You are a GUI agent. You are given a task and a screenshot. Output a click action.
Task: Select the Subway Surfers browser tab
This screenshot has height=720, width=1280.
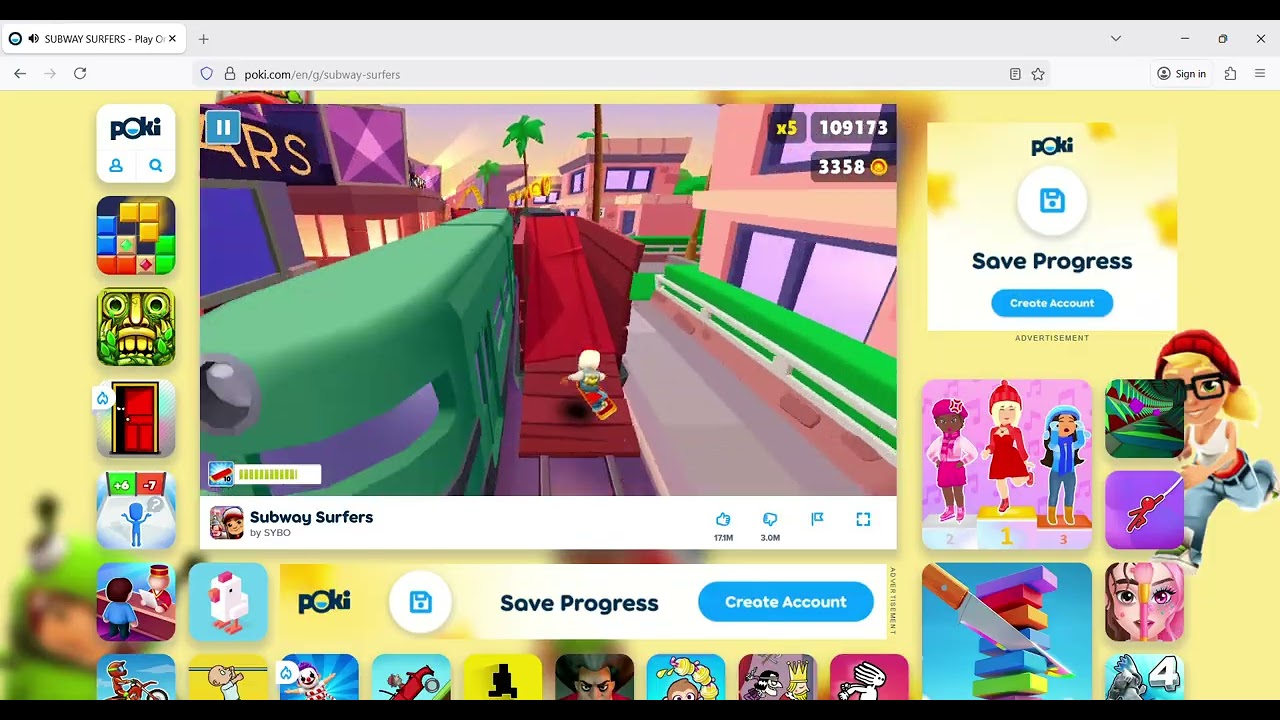[93, 39]
